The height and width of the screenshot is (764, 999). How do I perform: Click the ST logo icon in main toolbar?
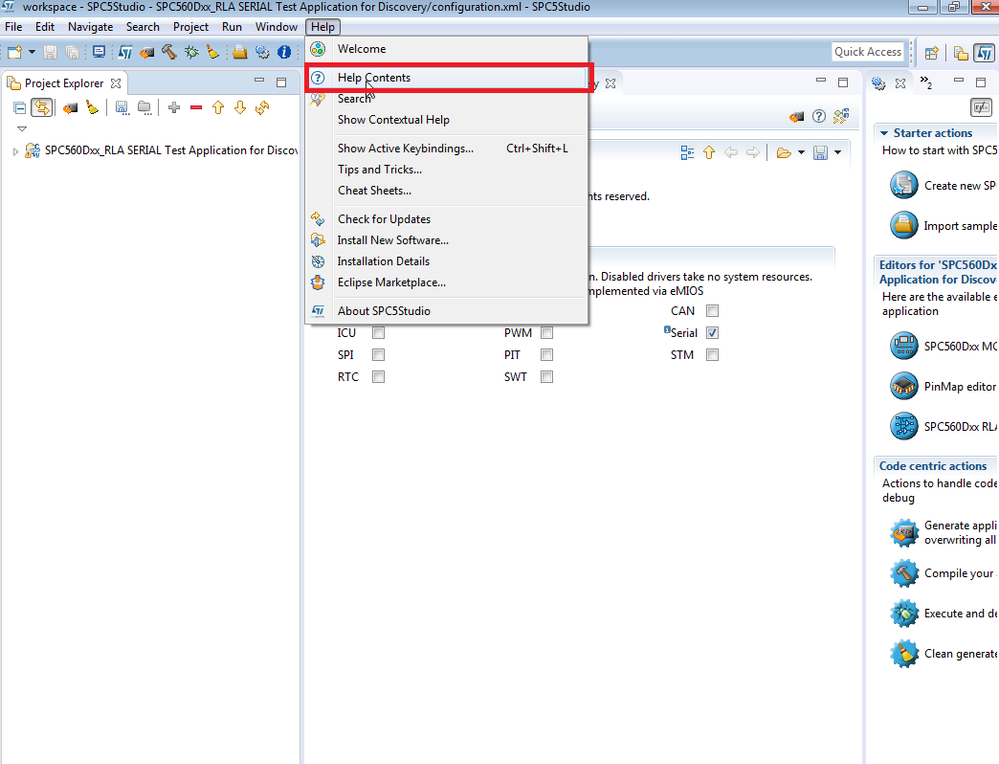tap(126, 52)
